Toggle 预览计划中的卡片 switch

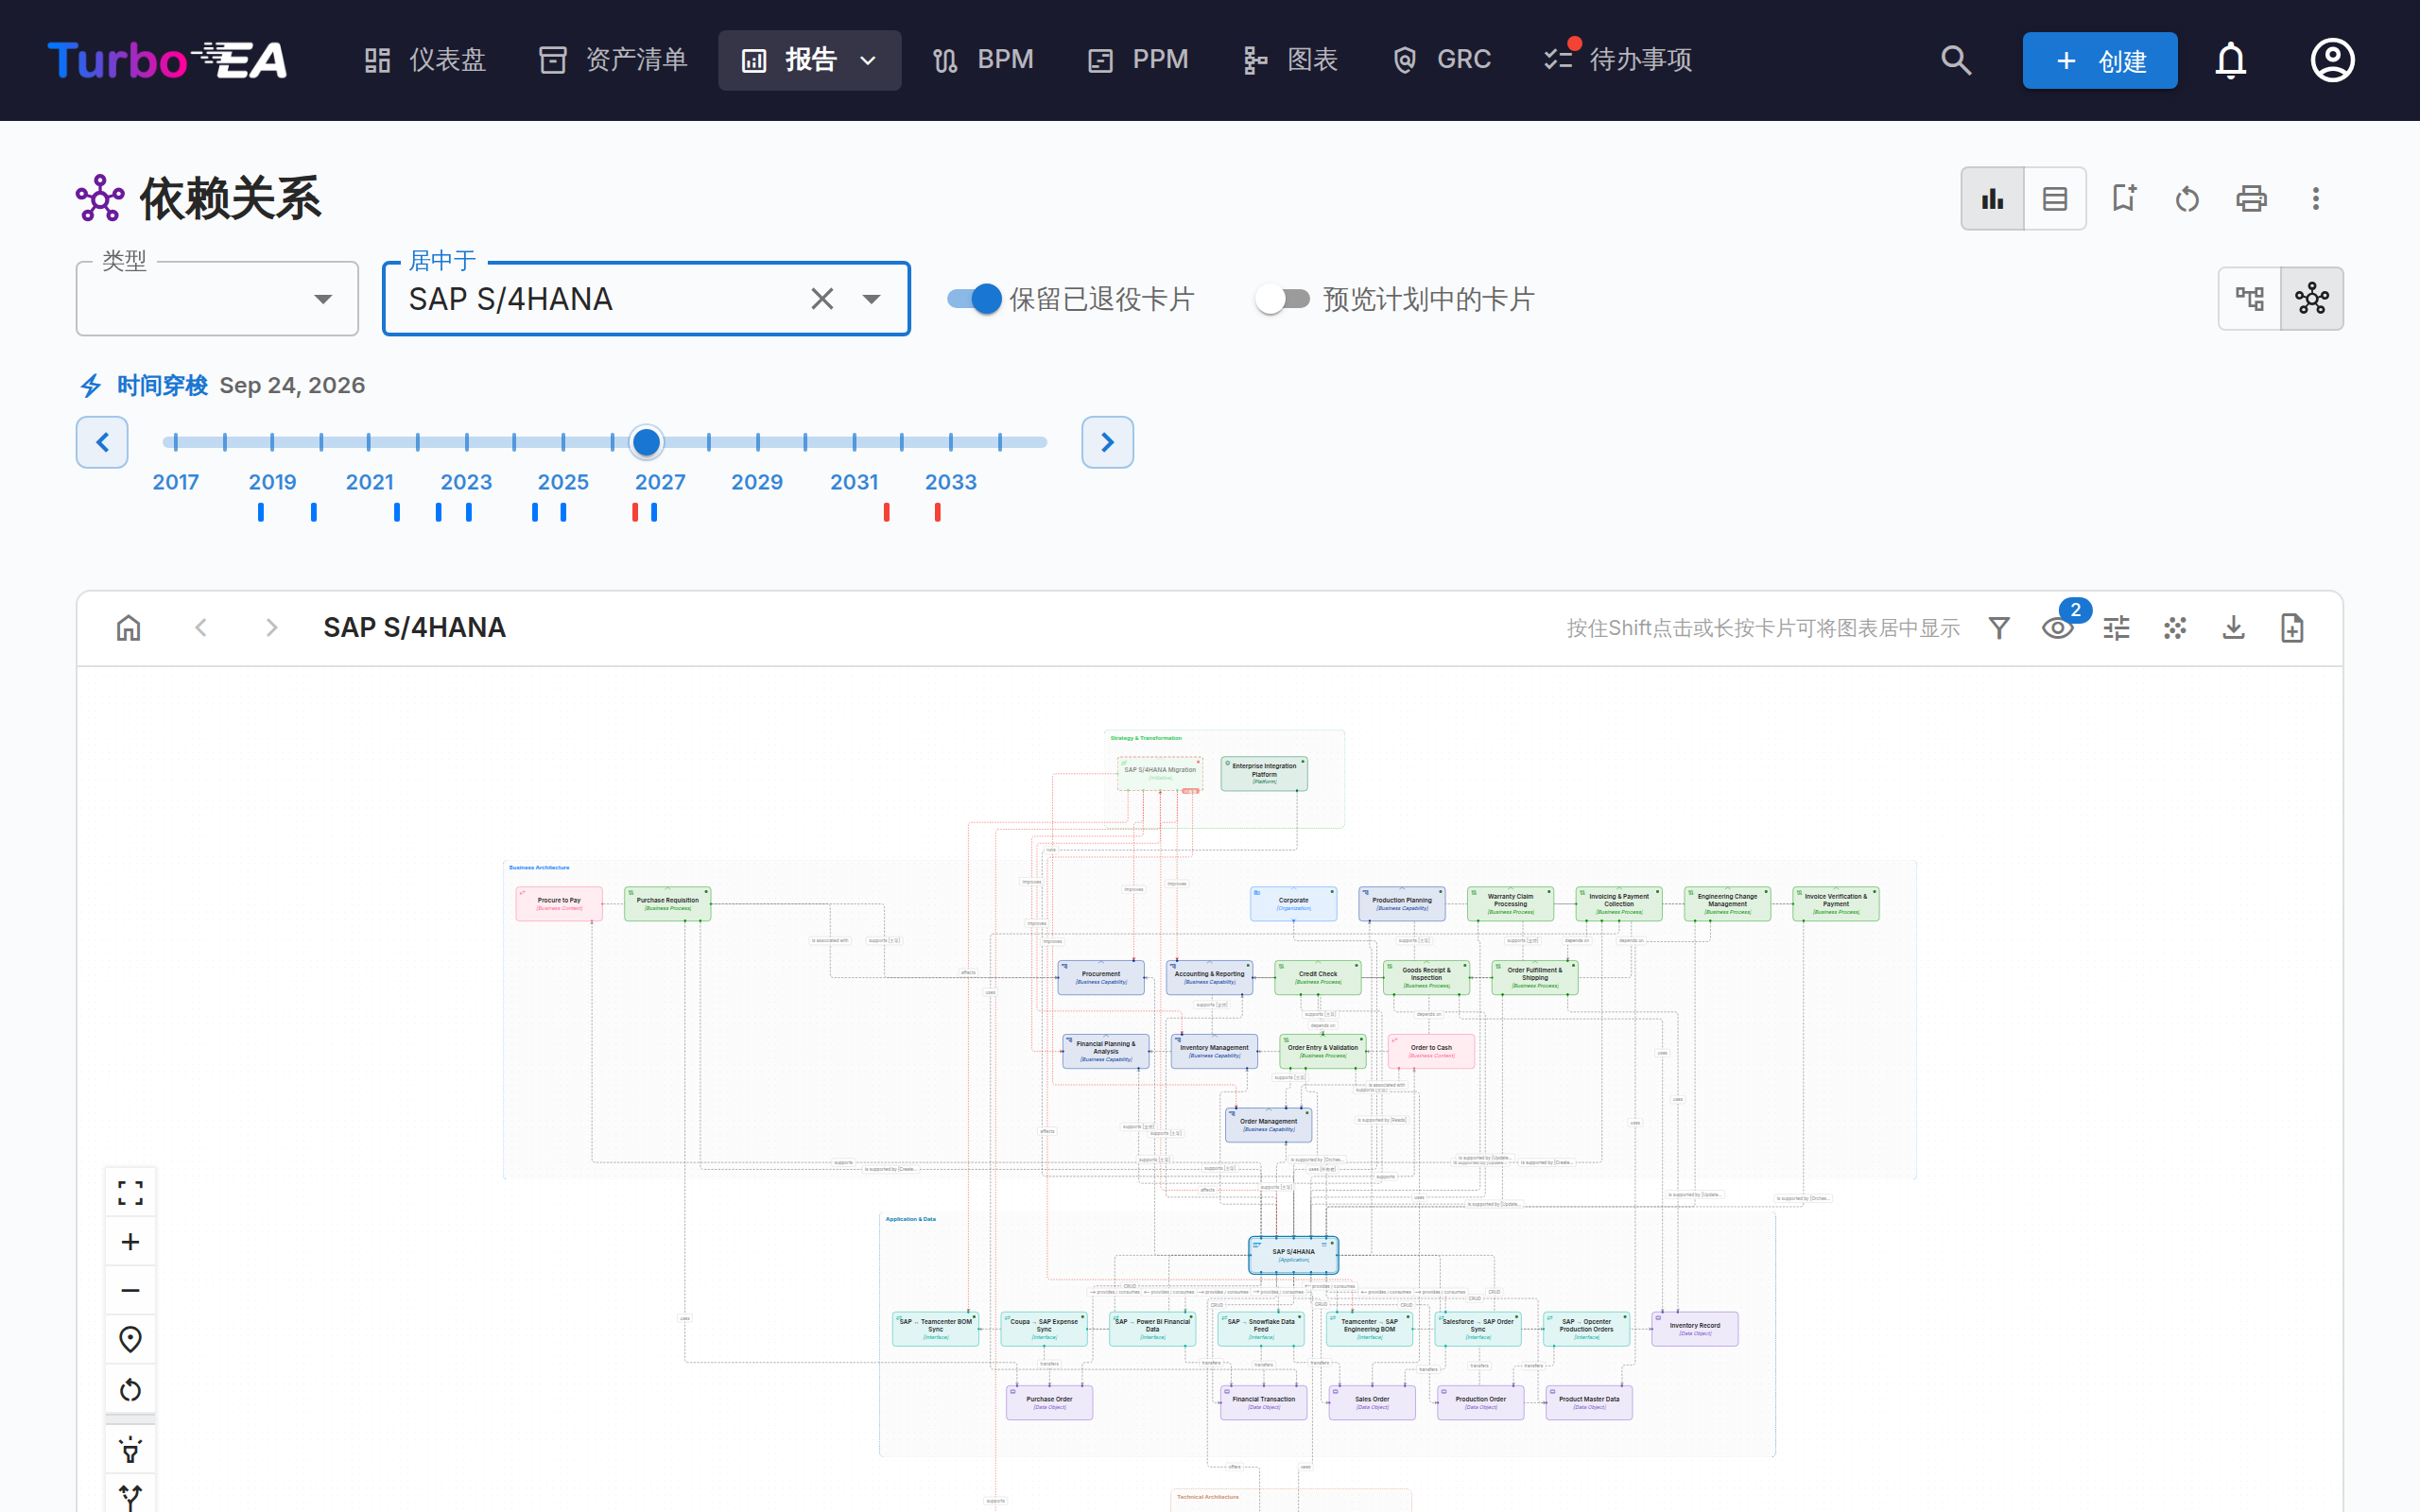click(x=1282, y=298)
